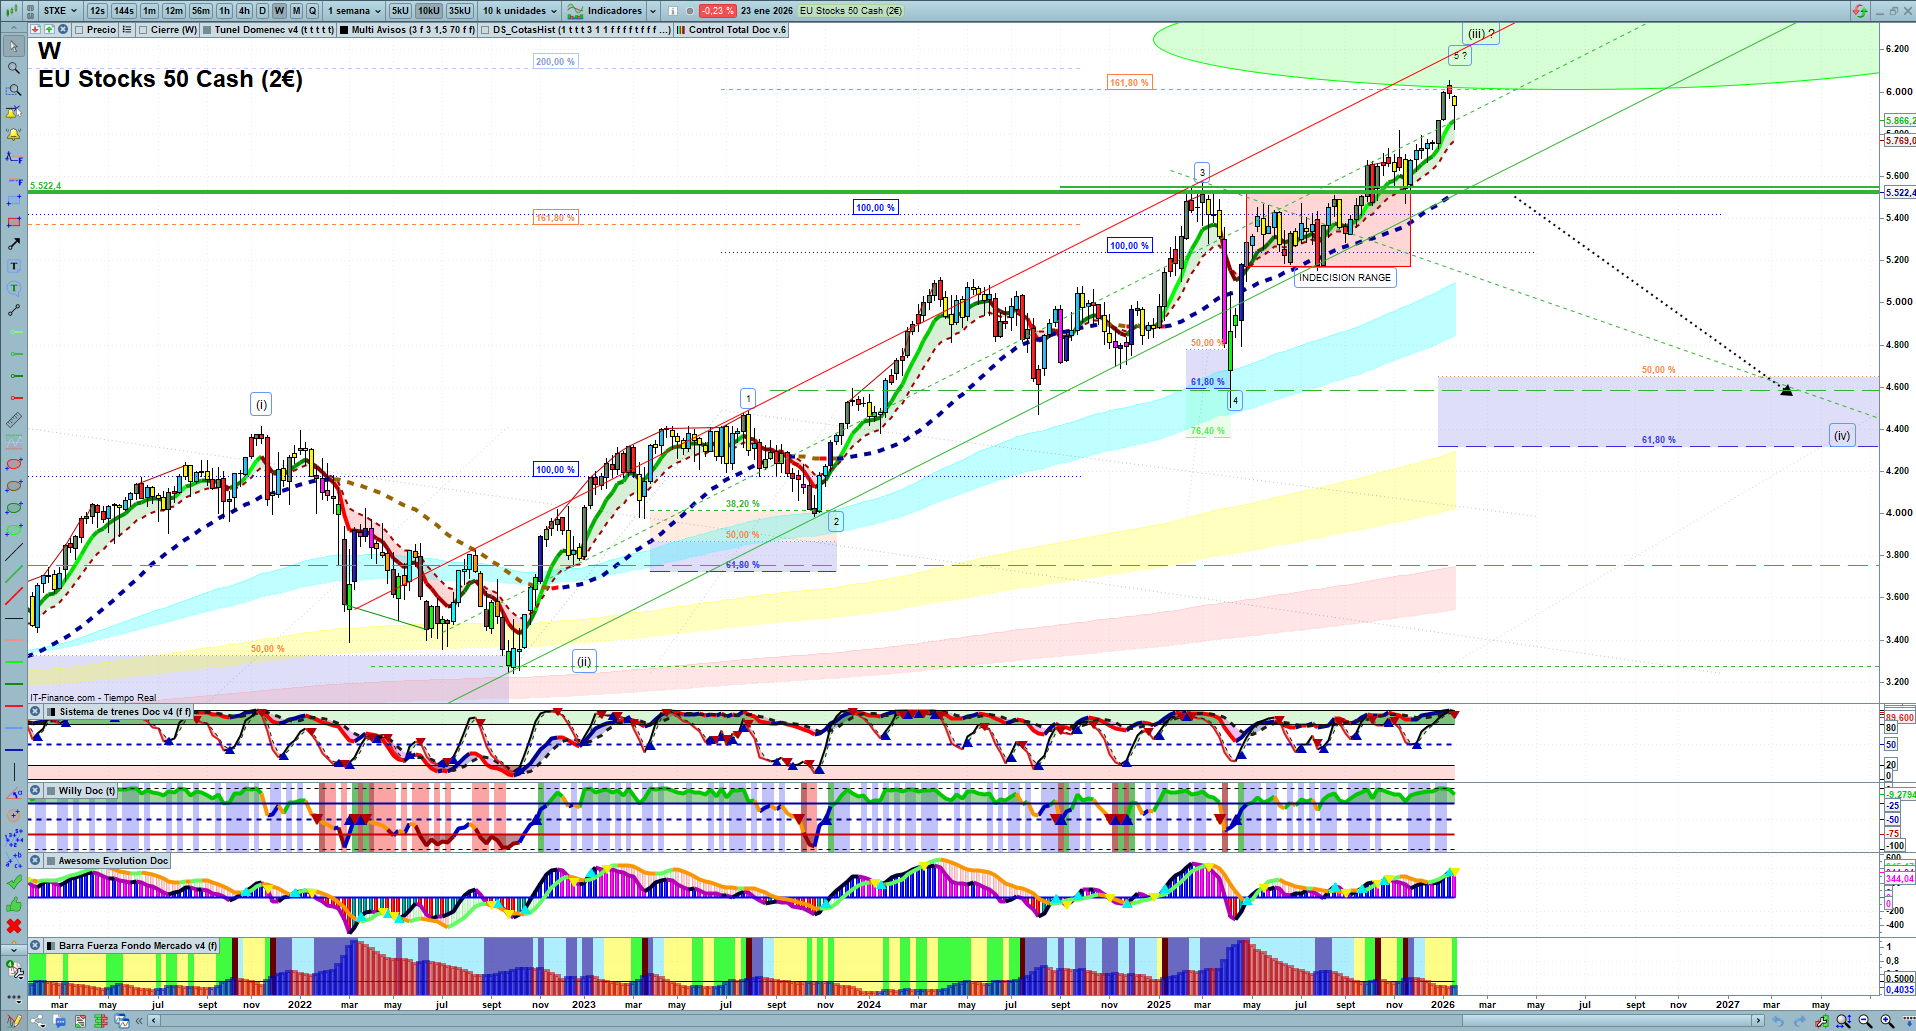
Task: Select the blue dashed rectangle tool
Action: (14, 200)
